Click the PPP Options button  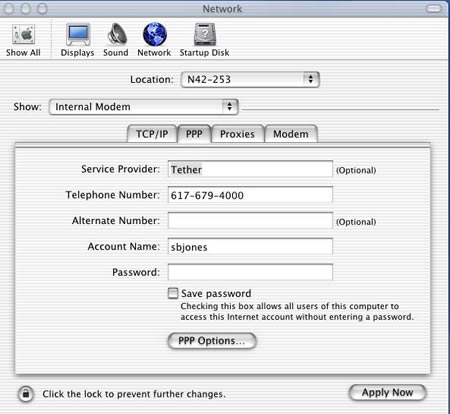coord(212,341)
